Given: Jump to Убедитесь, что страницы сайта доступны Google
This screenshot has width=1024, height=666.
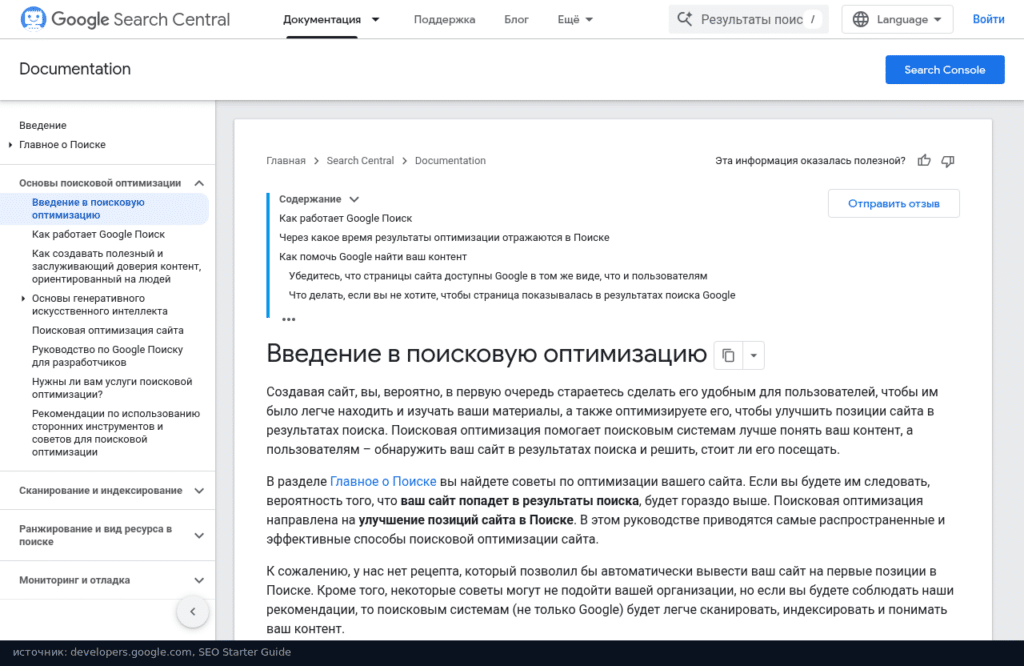Looking at the screenshot, I should (498, 276).
